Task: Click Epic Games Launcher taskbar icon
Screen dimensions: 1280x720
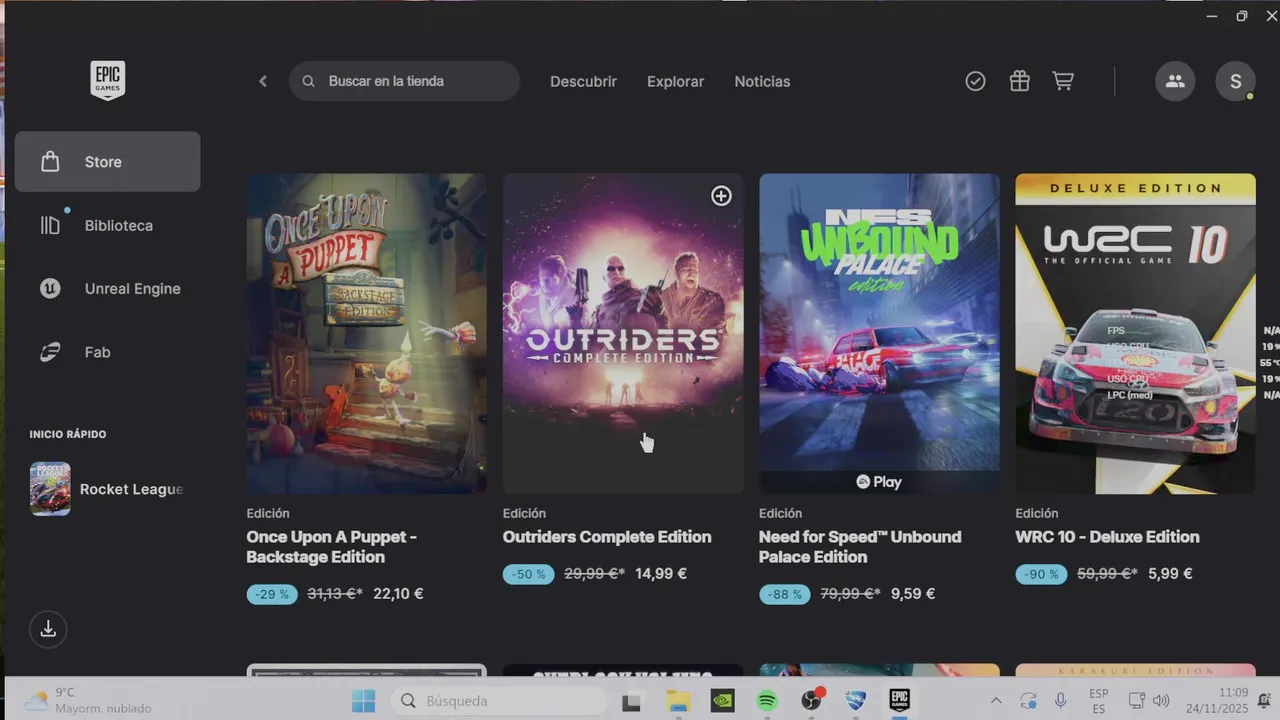Action: click(x=900, y=701)
